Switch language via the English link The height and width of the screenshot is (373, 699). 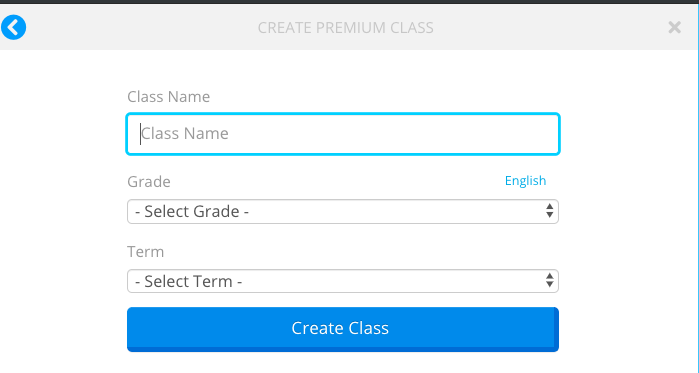coord(525,180)
